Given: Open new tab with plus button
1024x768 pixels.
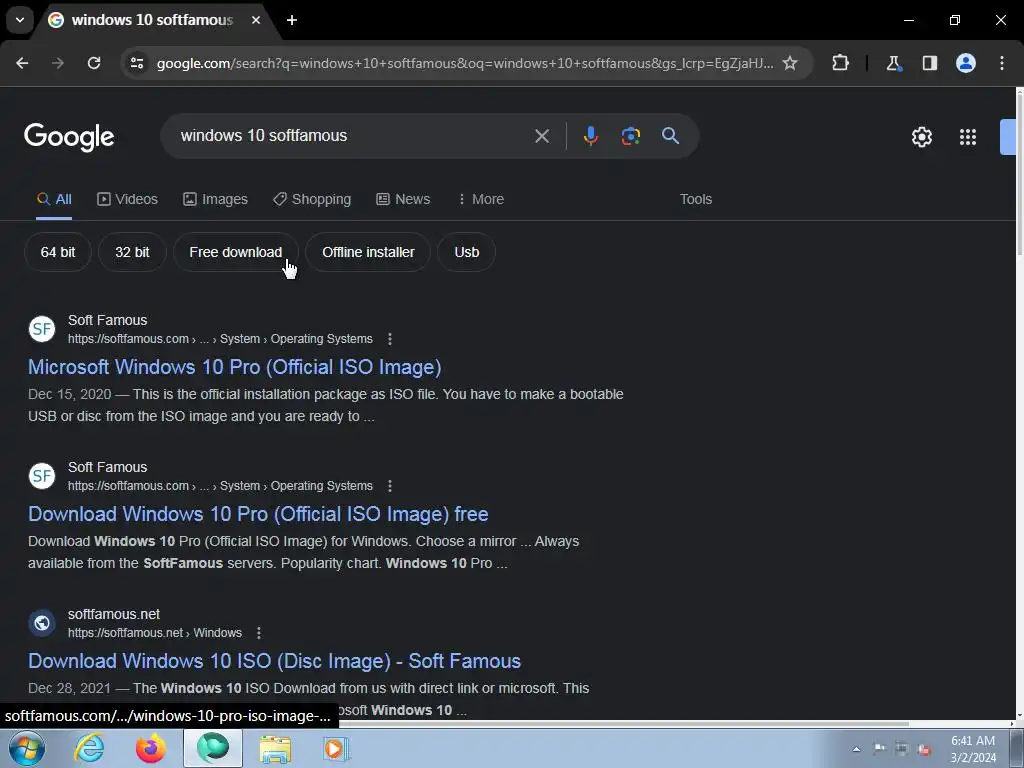Looking at the screenshot, I should coord(292,20).
